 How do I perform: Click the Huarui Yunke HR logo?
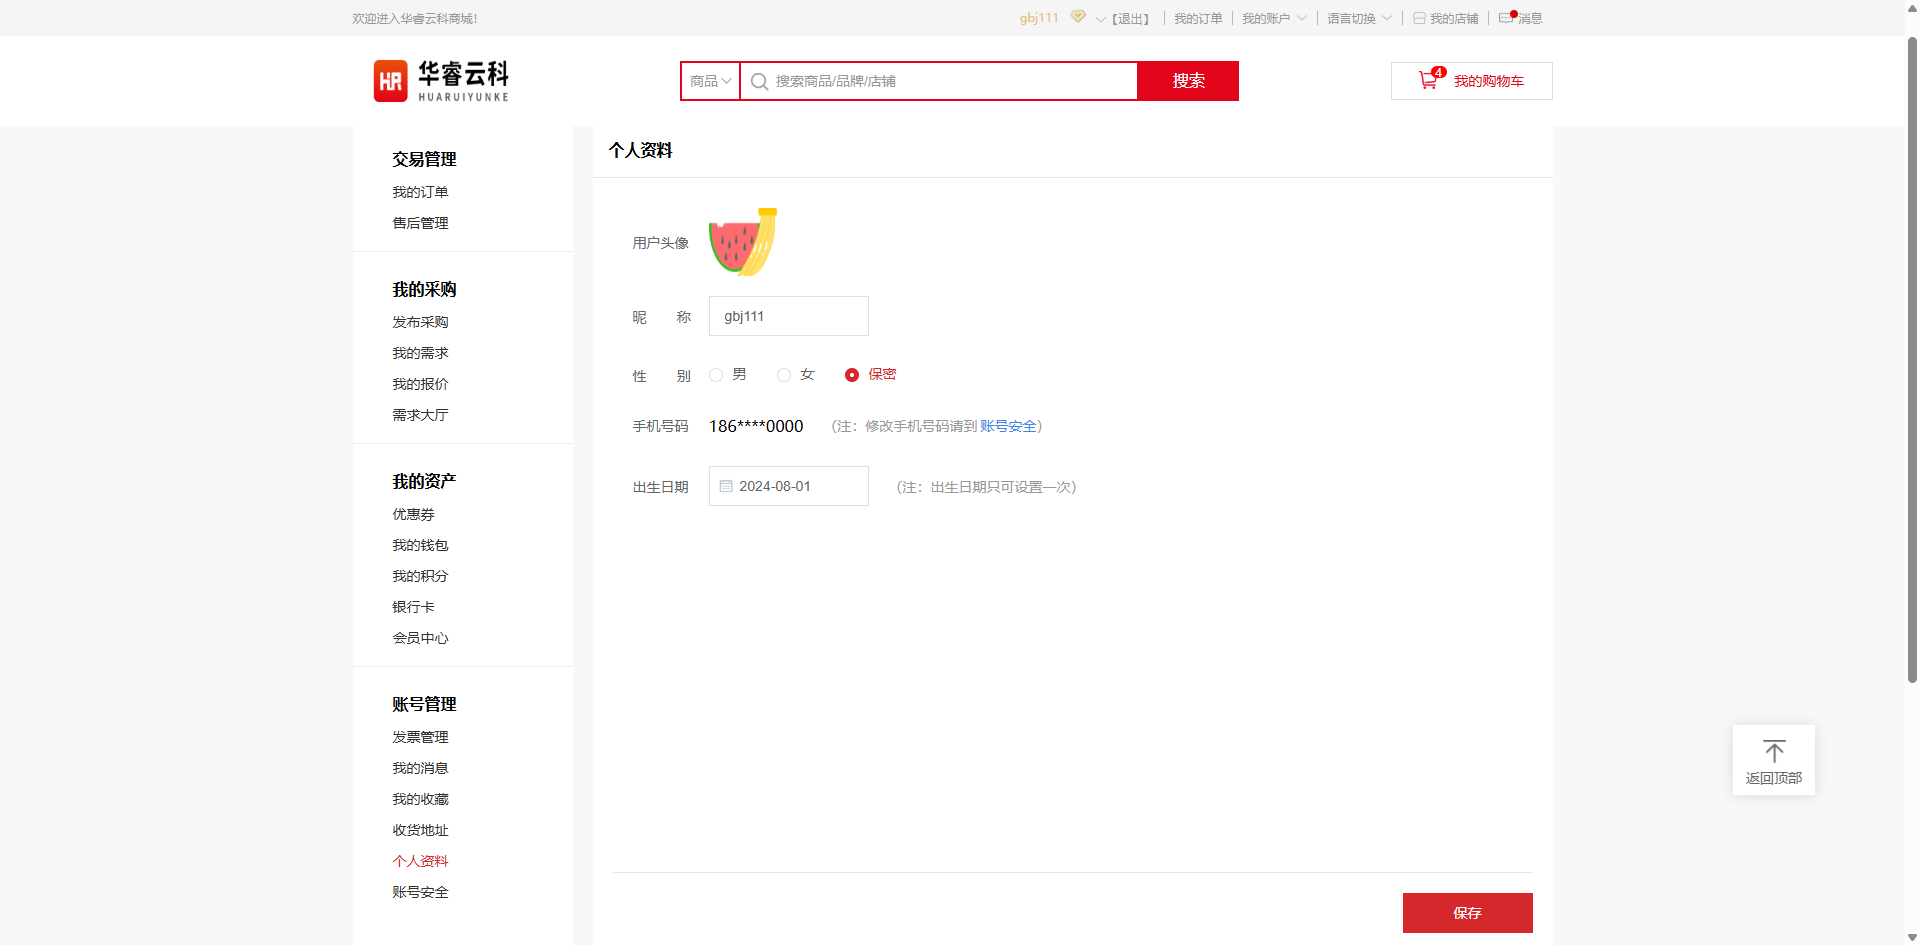point(390,81)
